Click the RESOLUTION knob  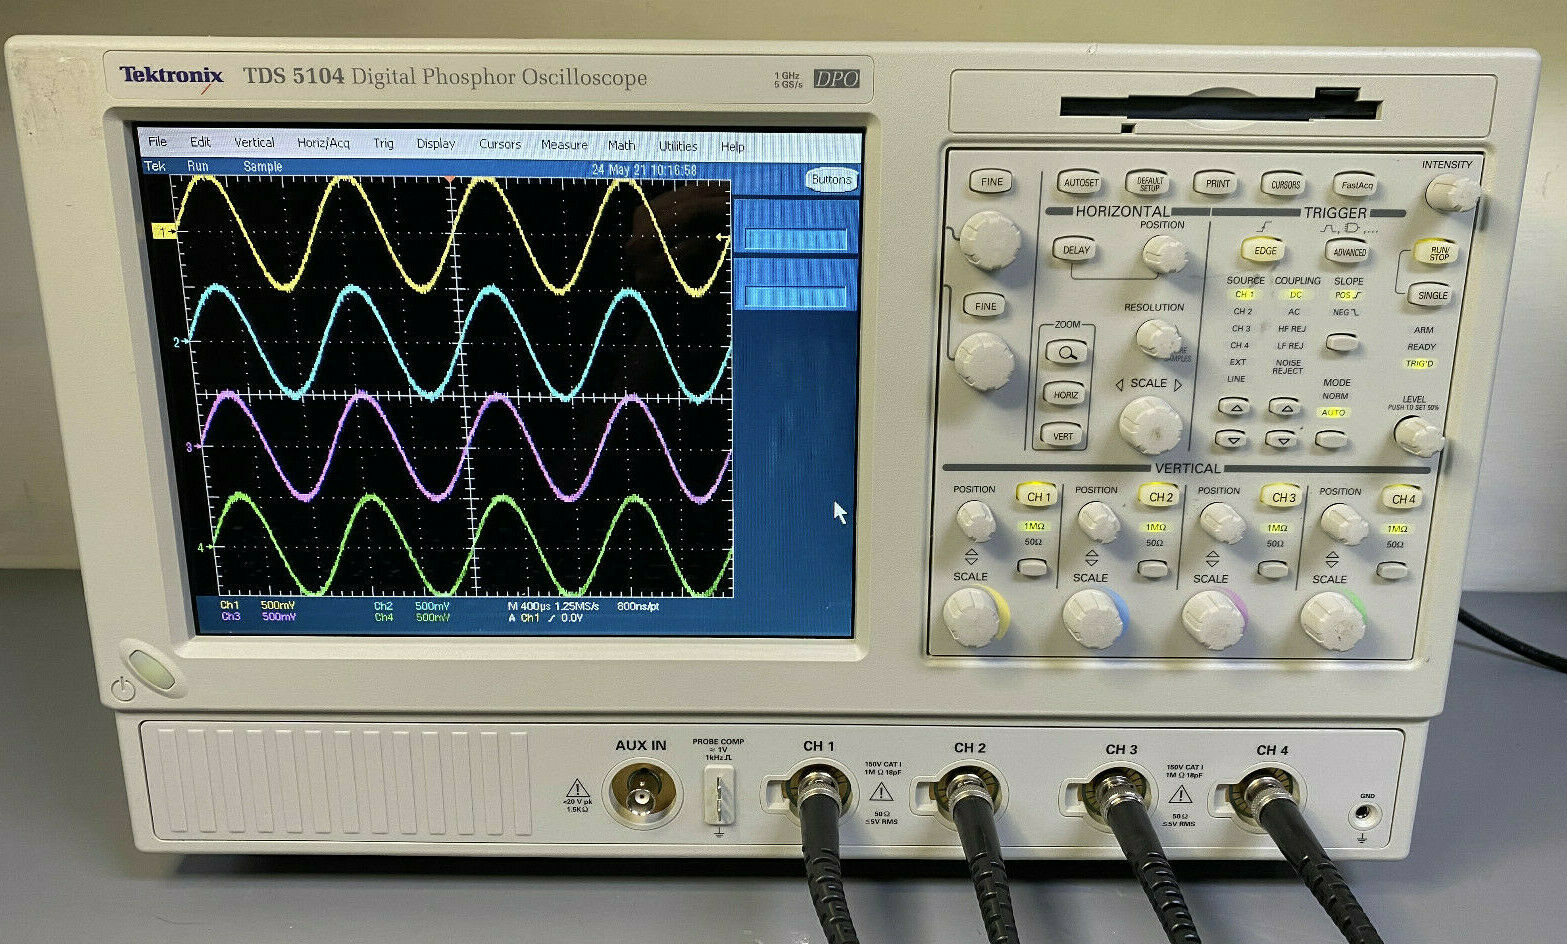point(1157,338)
